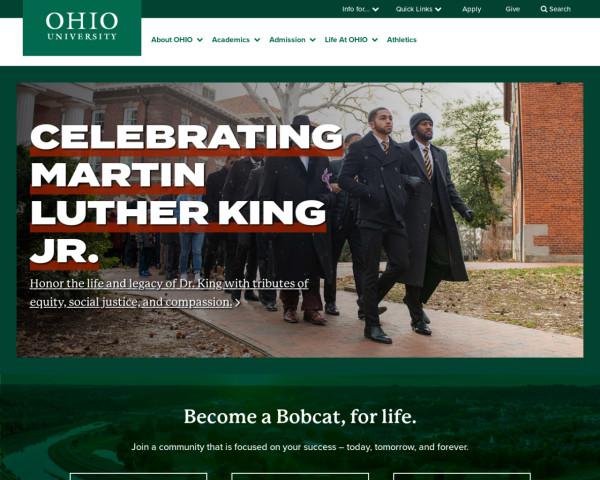Click the Search magnifier icon
This screenshot has height=480, width=600.
click(543, 9)
